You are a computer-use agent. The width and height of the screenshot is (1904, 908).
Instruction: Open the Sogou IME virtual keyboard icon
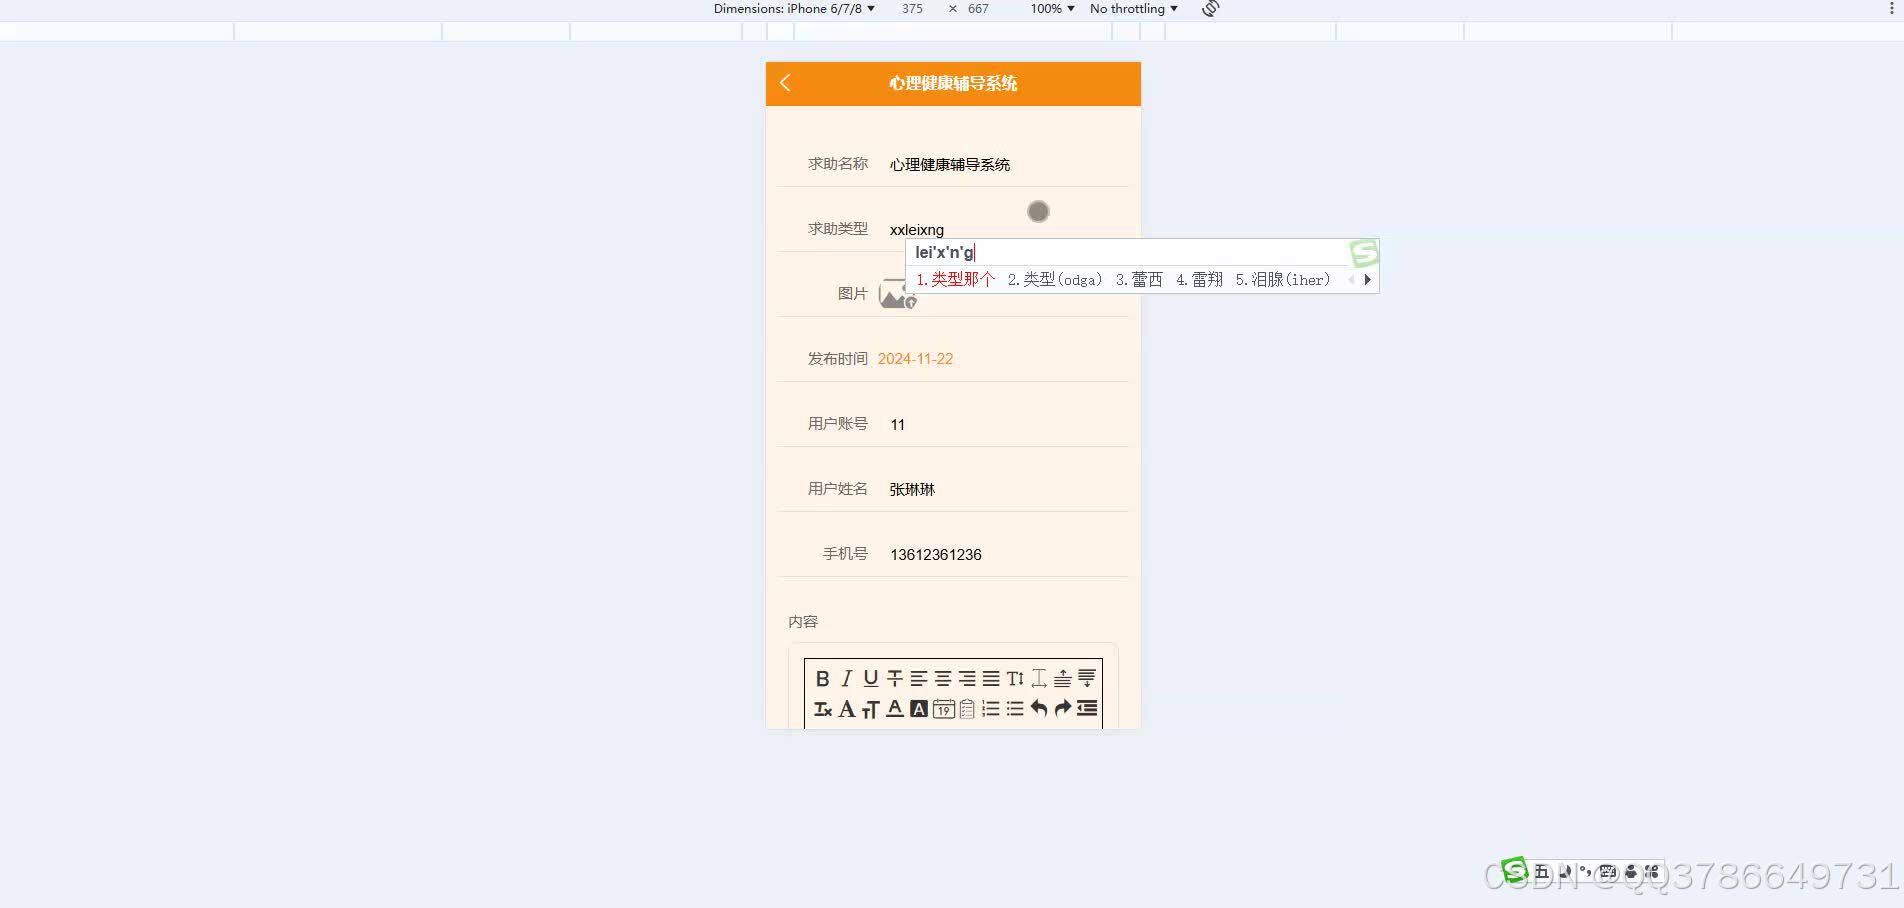coord(1607,872)
